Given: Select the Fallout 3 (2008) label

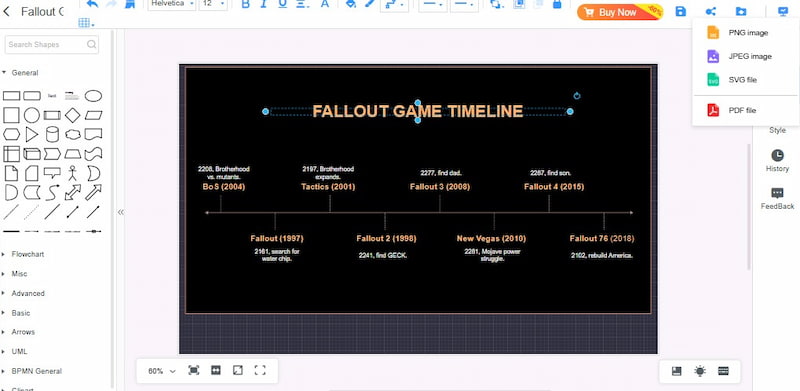Looking at the screenshot, I should tap(440, 187).
